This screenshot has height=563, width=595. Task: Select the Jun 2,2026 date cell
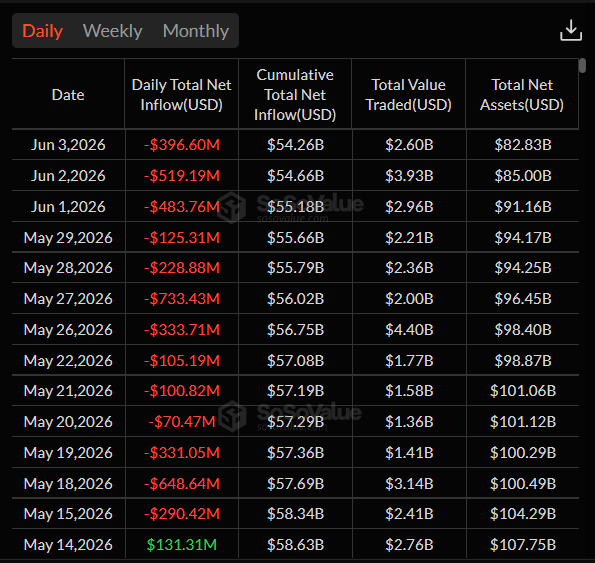(68, 176)
